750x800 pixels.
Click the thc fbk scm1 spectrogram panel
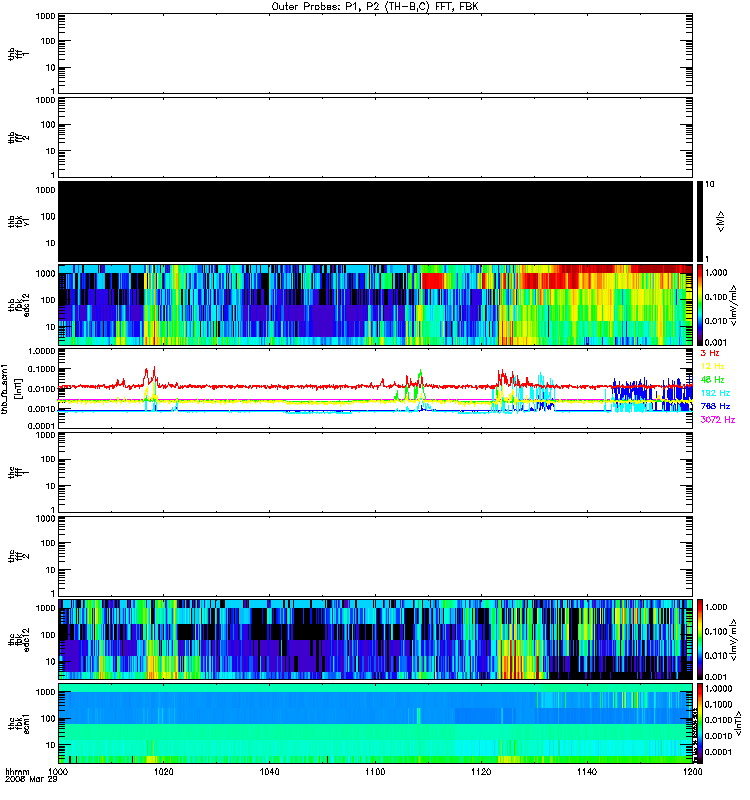[x=376, y=723]
